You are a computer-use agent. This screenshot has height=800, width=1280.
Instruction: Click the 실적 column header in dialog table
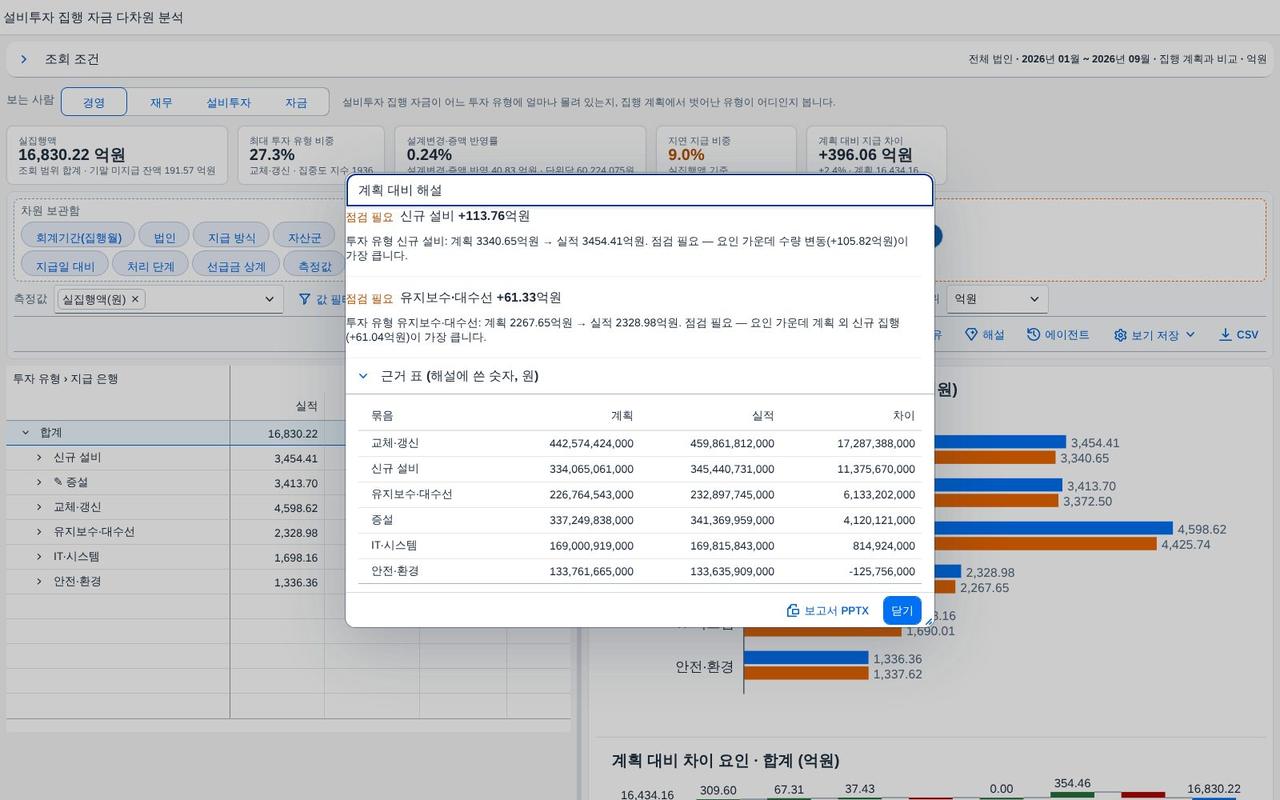click(x=762, y=415)
